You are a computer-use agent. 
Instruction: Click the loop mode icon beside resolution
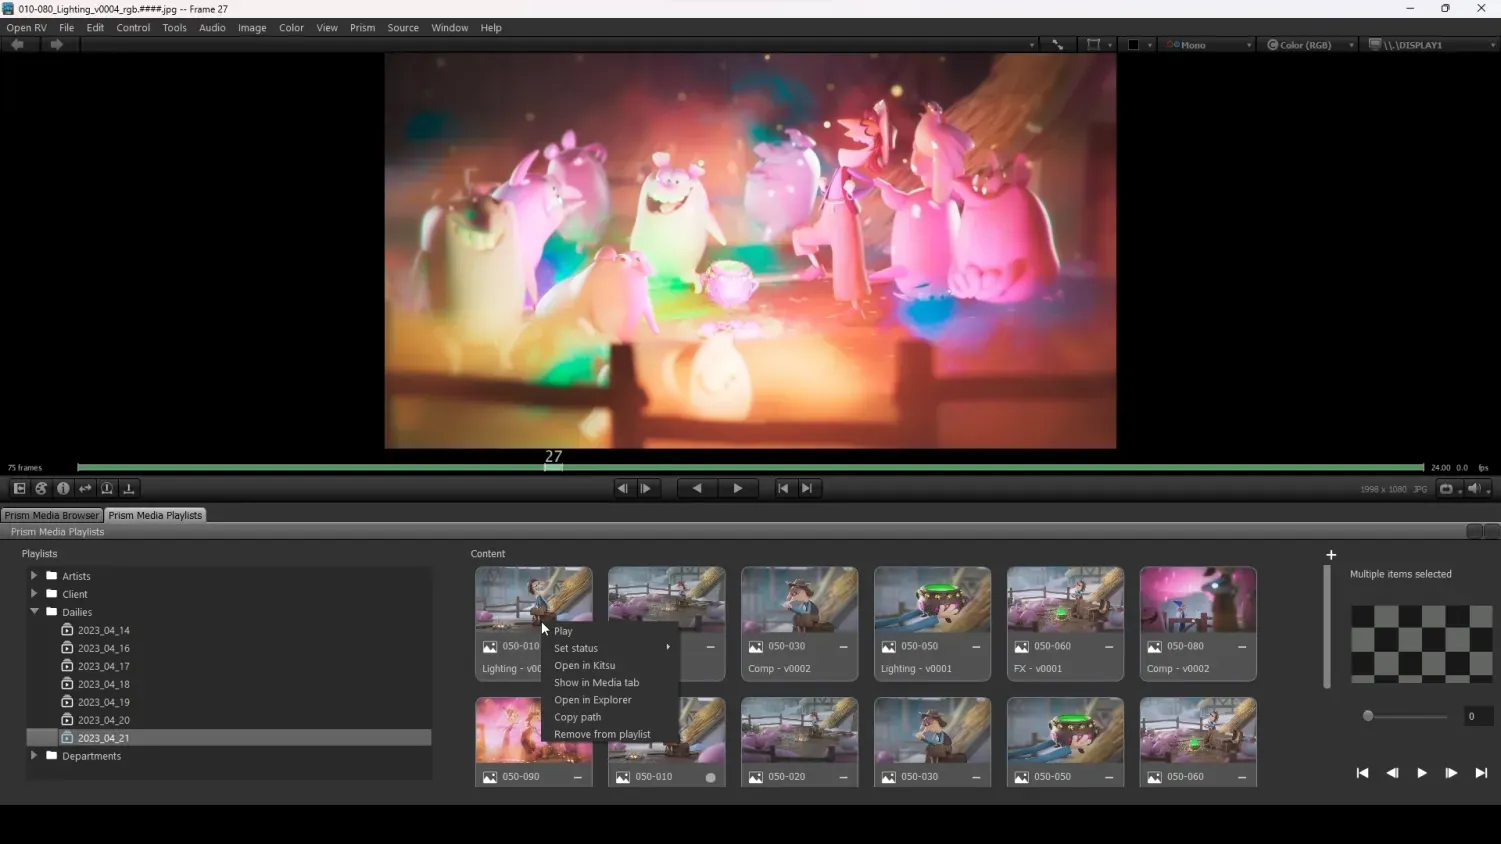coord(1446,489)
